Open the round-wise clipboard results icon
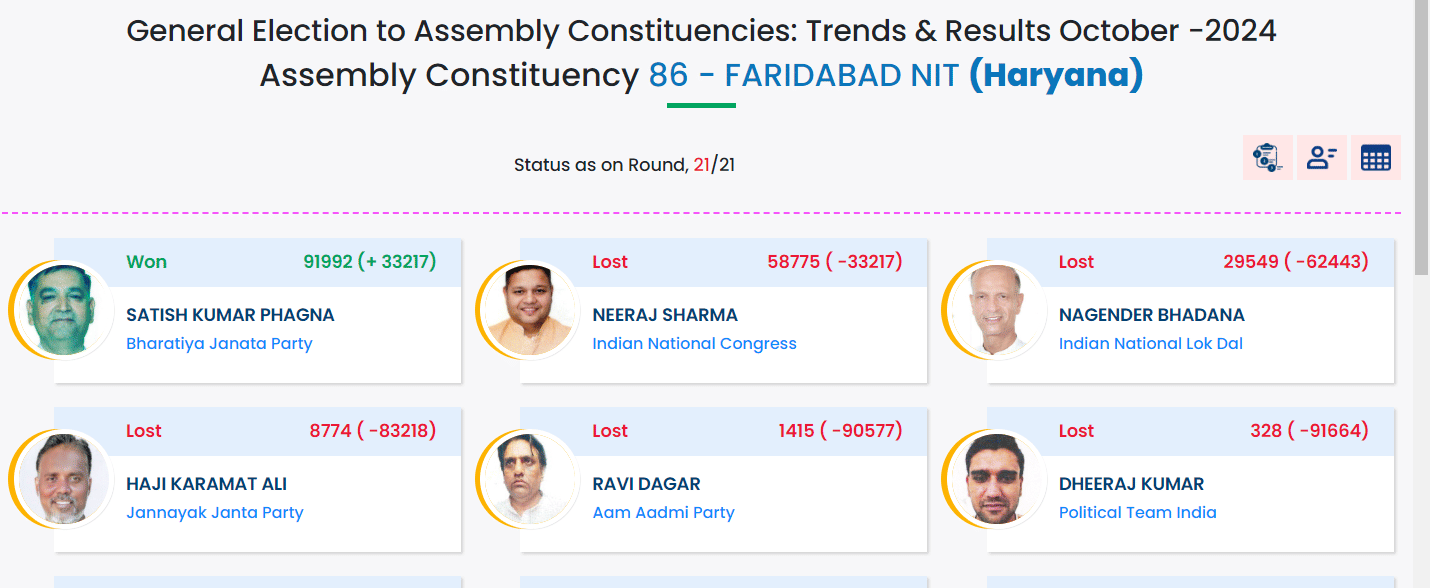 click(x=1268, y=158)
